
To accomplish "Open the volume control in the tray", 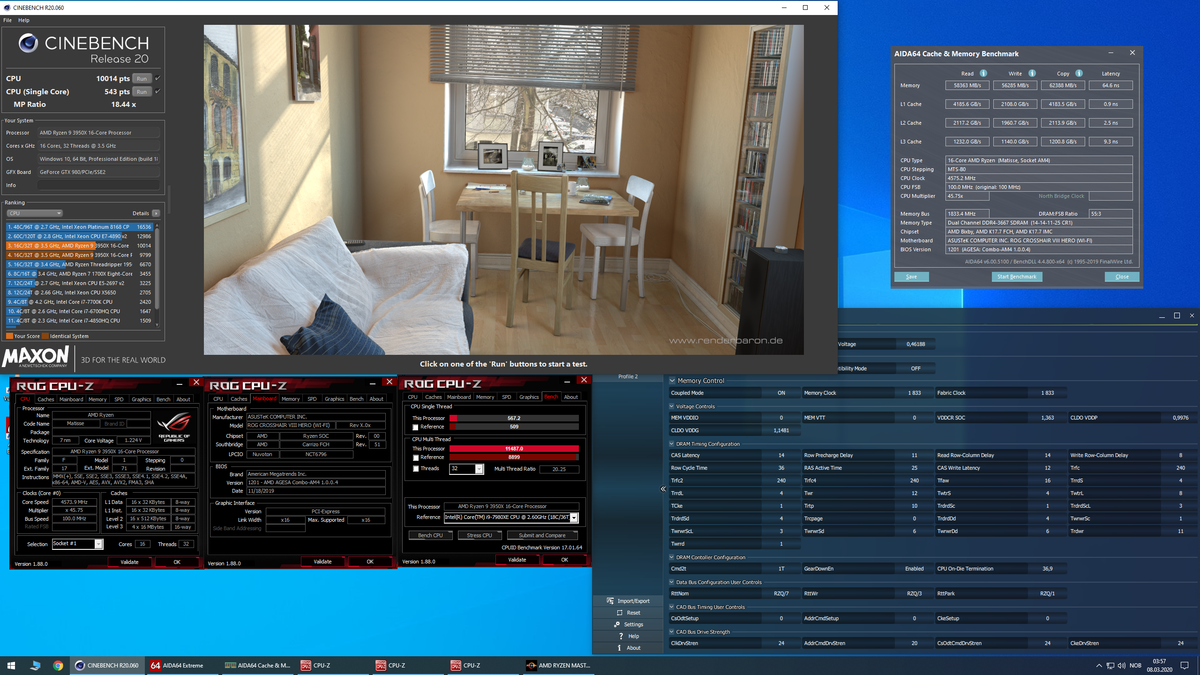I will [1124, 665].
